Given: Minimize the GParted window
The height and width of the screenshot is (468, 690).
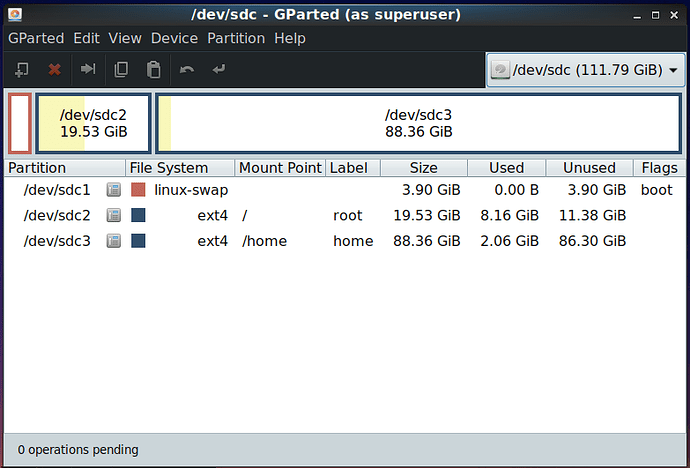Looking at the screenshot, I should (x=637, y=15).
